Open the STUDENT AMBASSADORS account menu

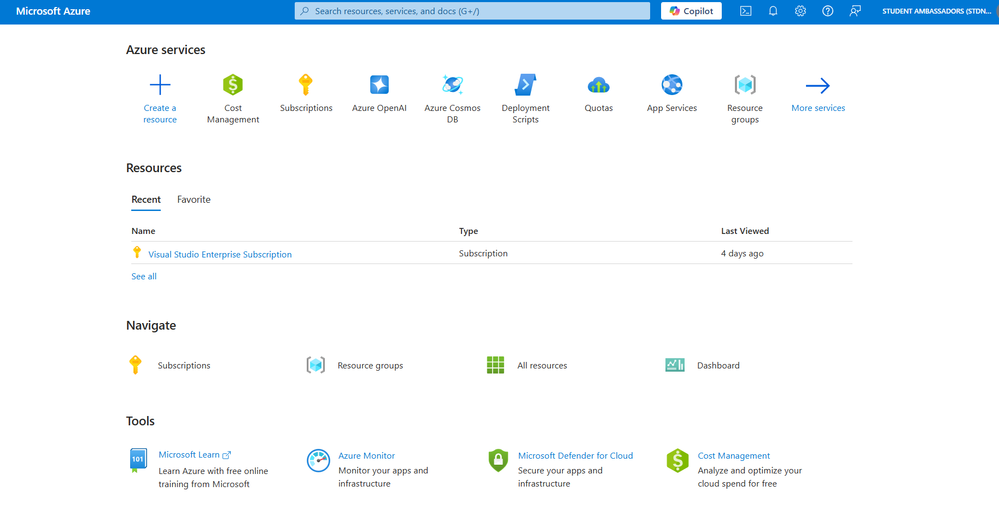937,11
